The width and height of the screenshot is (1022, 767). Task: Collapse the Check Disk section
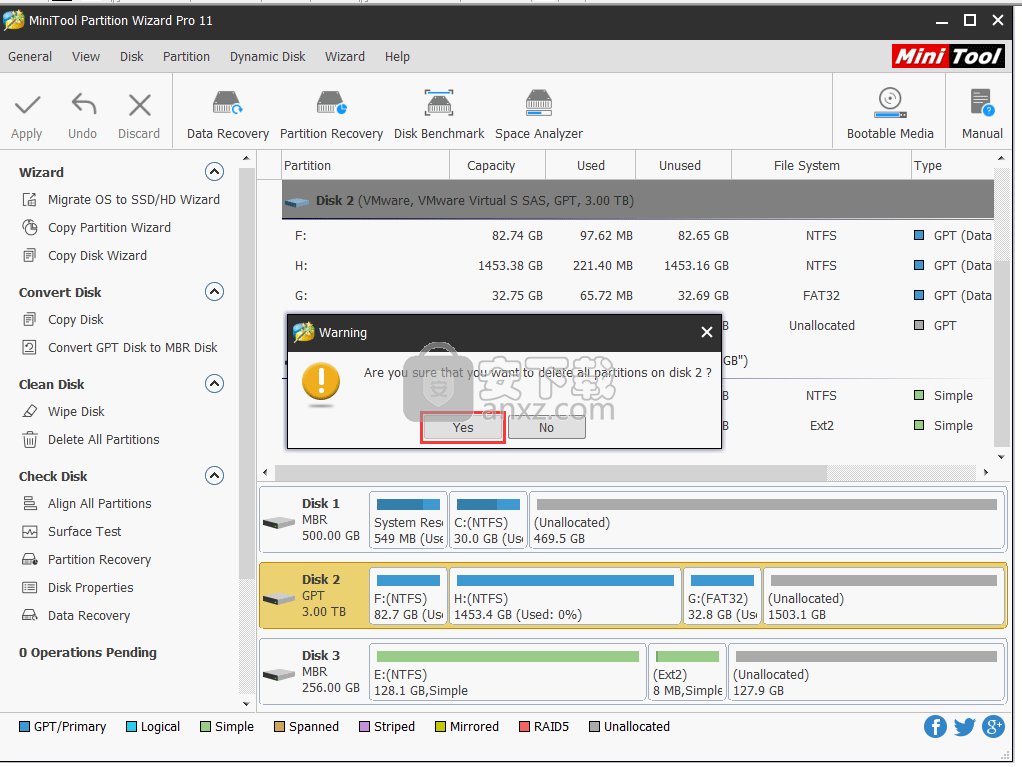tap(214, 476)
